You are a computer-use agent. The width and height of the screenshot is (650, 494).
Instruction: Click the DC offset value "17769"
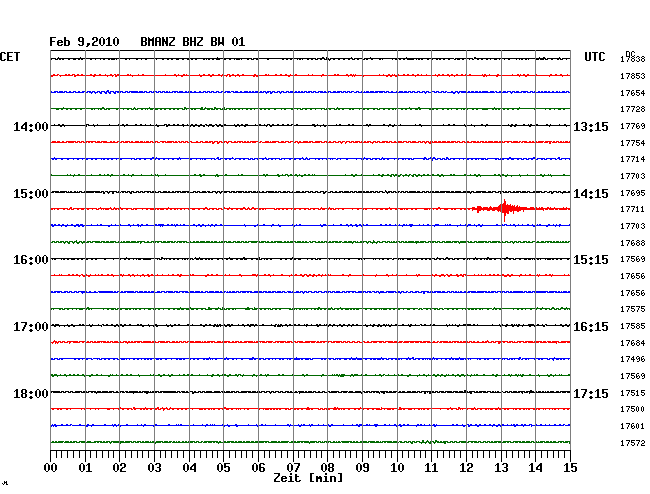click(633, 126)
